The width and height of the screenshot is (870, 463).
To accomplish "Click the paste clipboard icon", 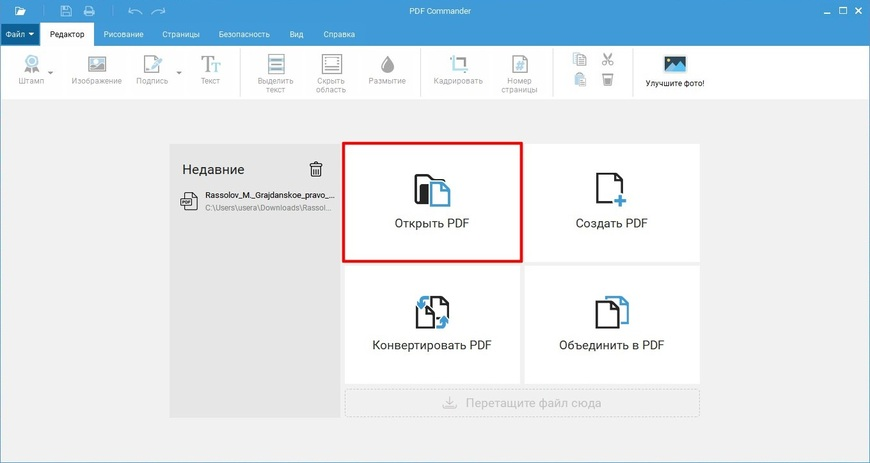I will pyautogui.click(x=579, y=80).
